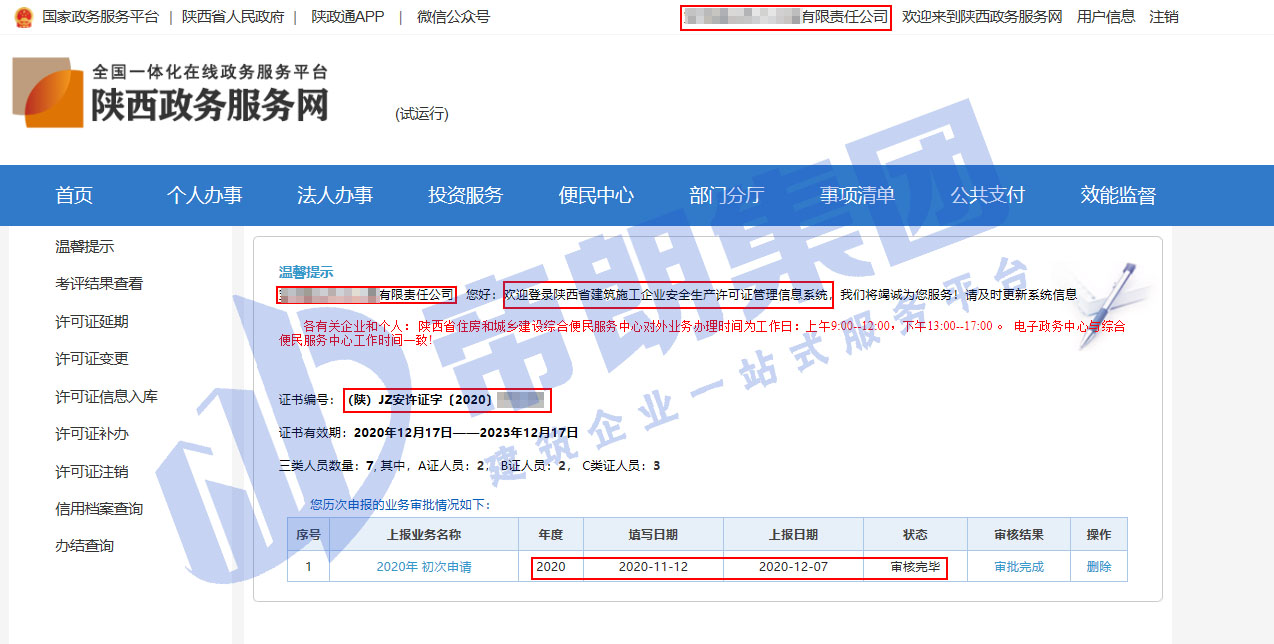Open the 微信公众号 link
The height and width of the screenshot is (644, 1274).
(453, 17)
